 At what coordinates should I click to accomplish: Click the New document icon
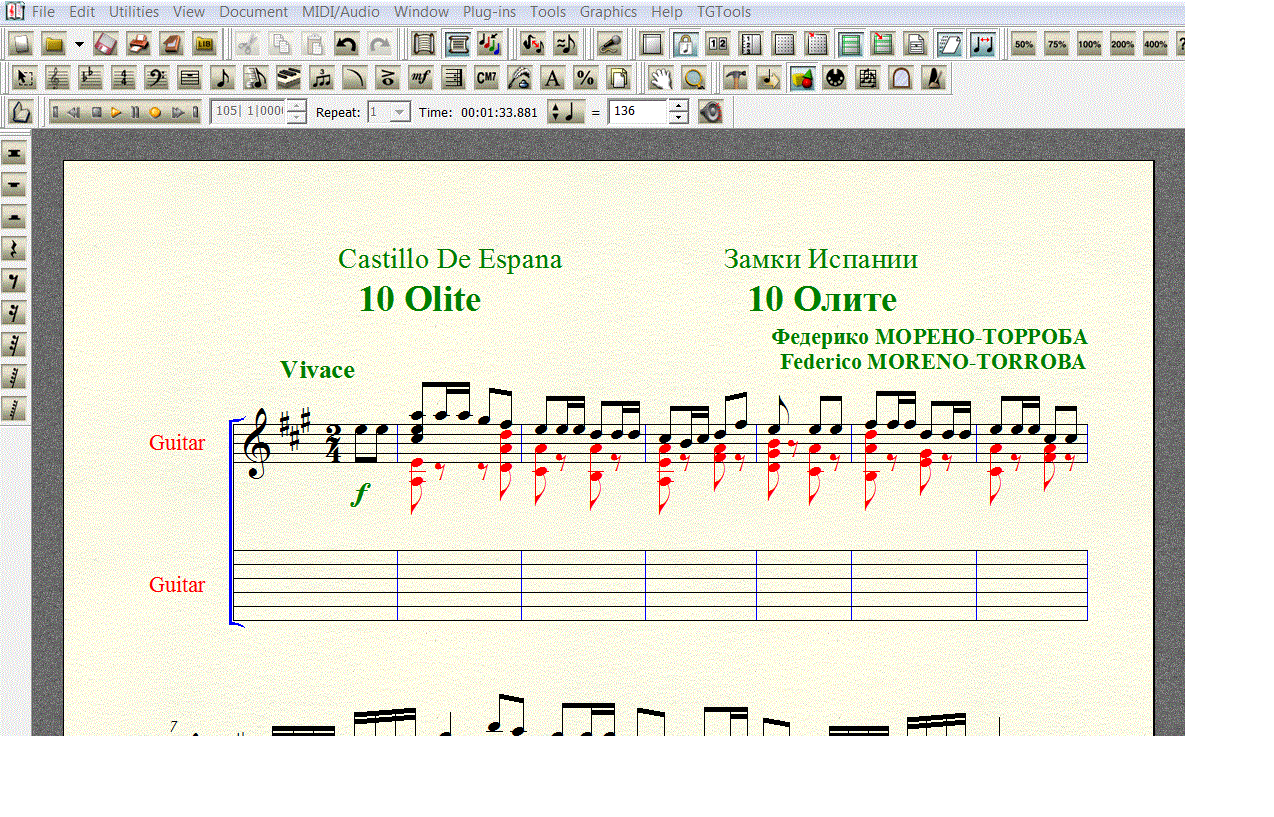(22, 44)
